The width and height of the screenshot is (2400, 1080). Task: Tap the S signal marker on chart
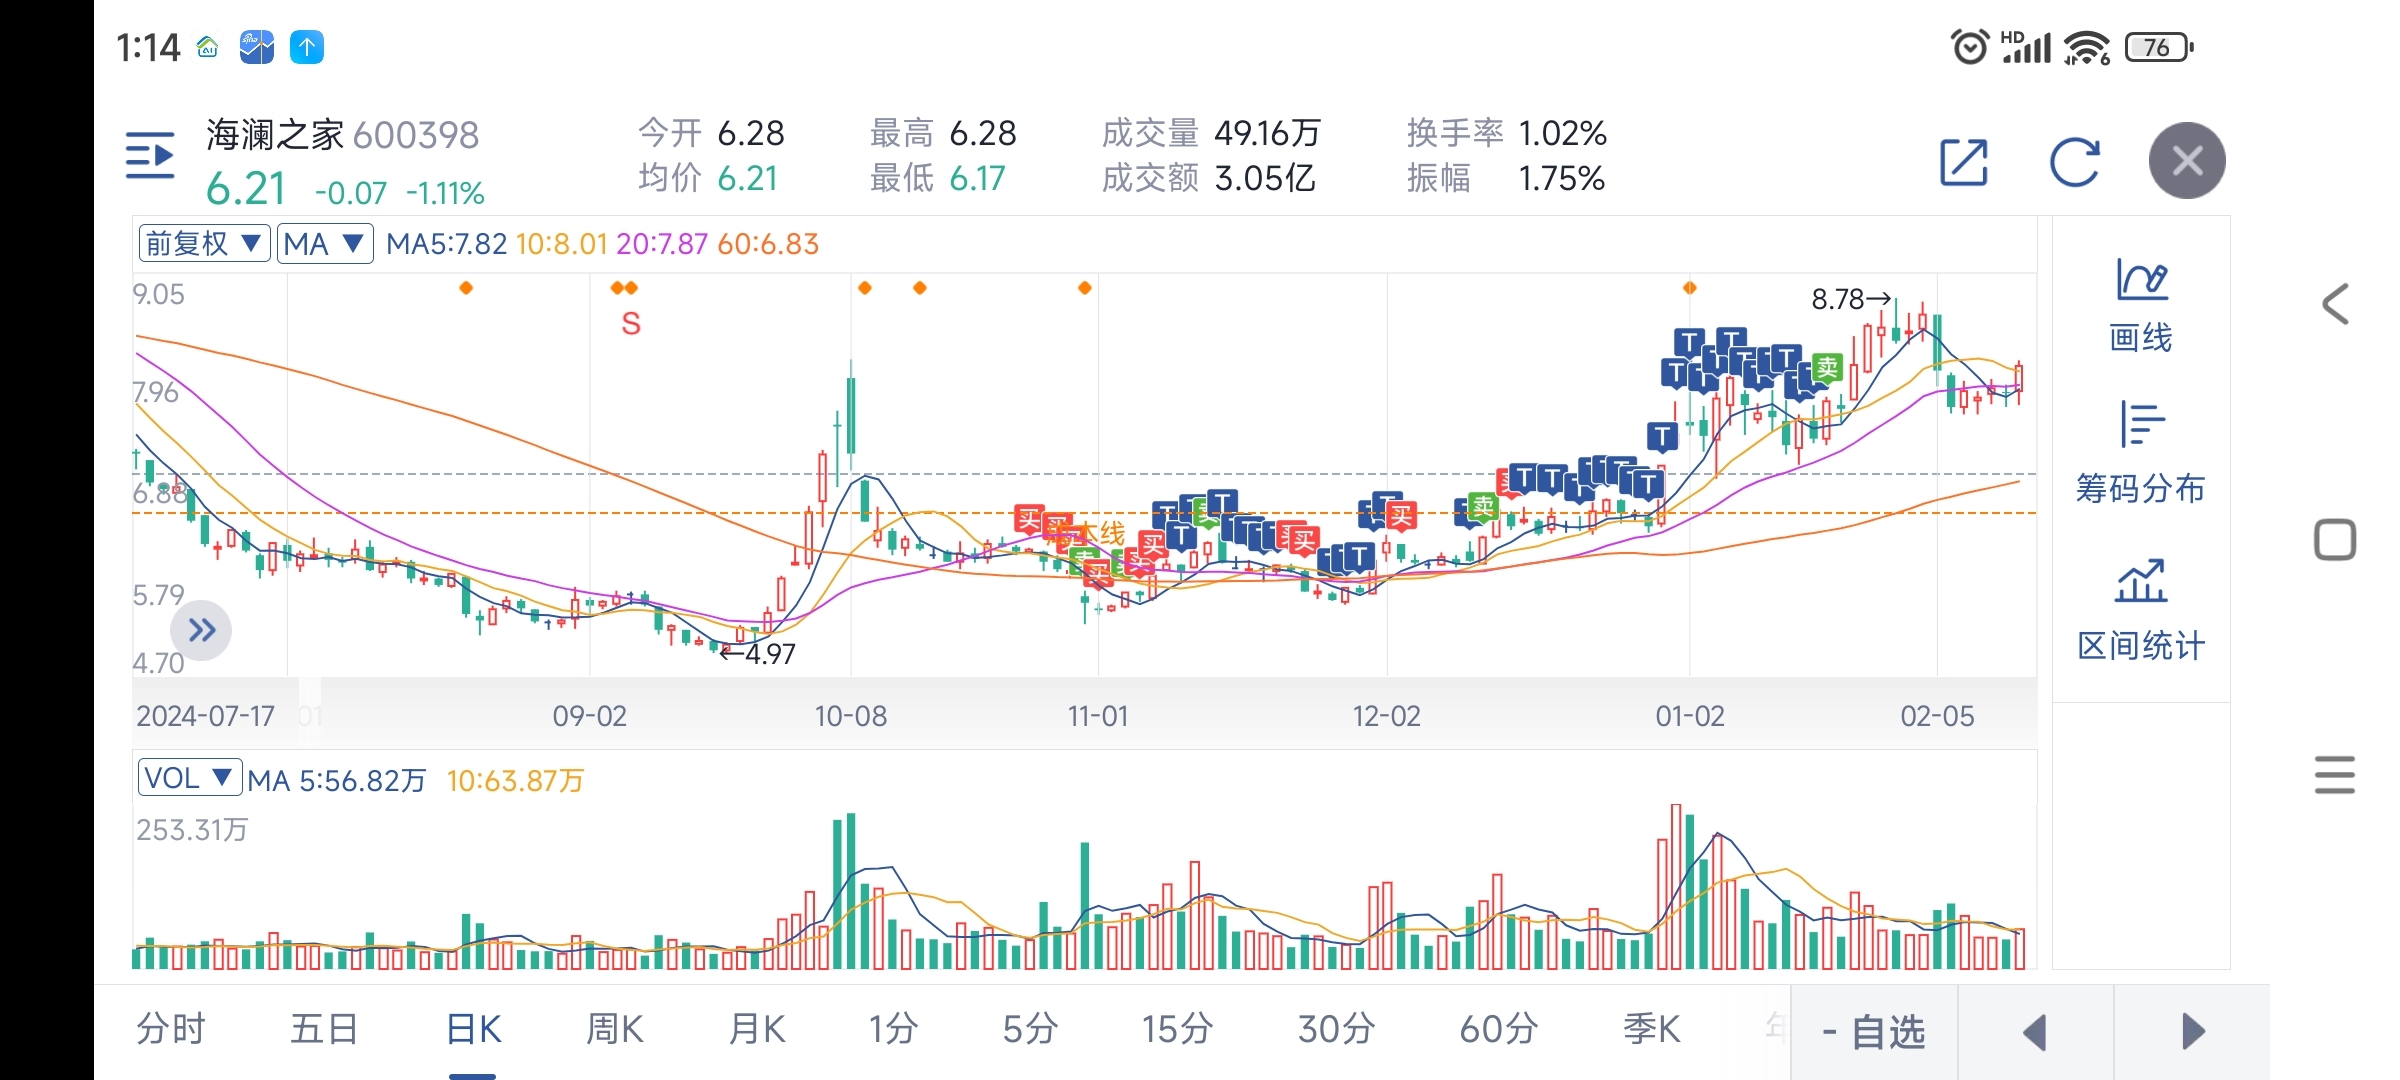coord(630,324)
